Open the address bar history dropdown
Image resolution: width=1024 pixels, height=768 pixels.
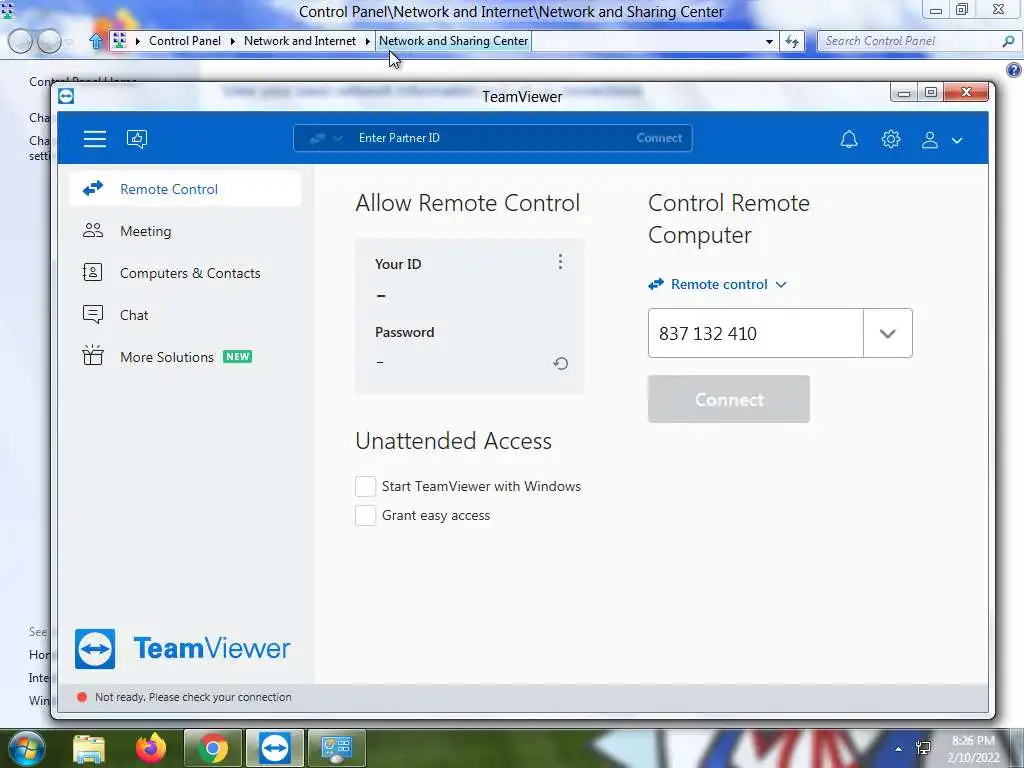pos(769,41)
